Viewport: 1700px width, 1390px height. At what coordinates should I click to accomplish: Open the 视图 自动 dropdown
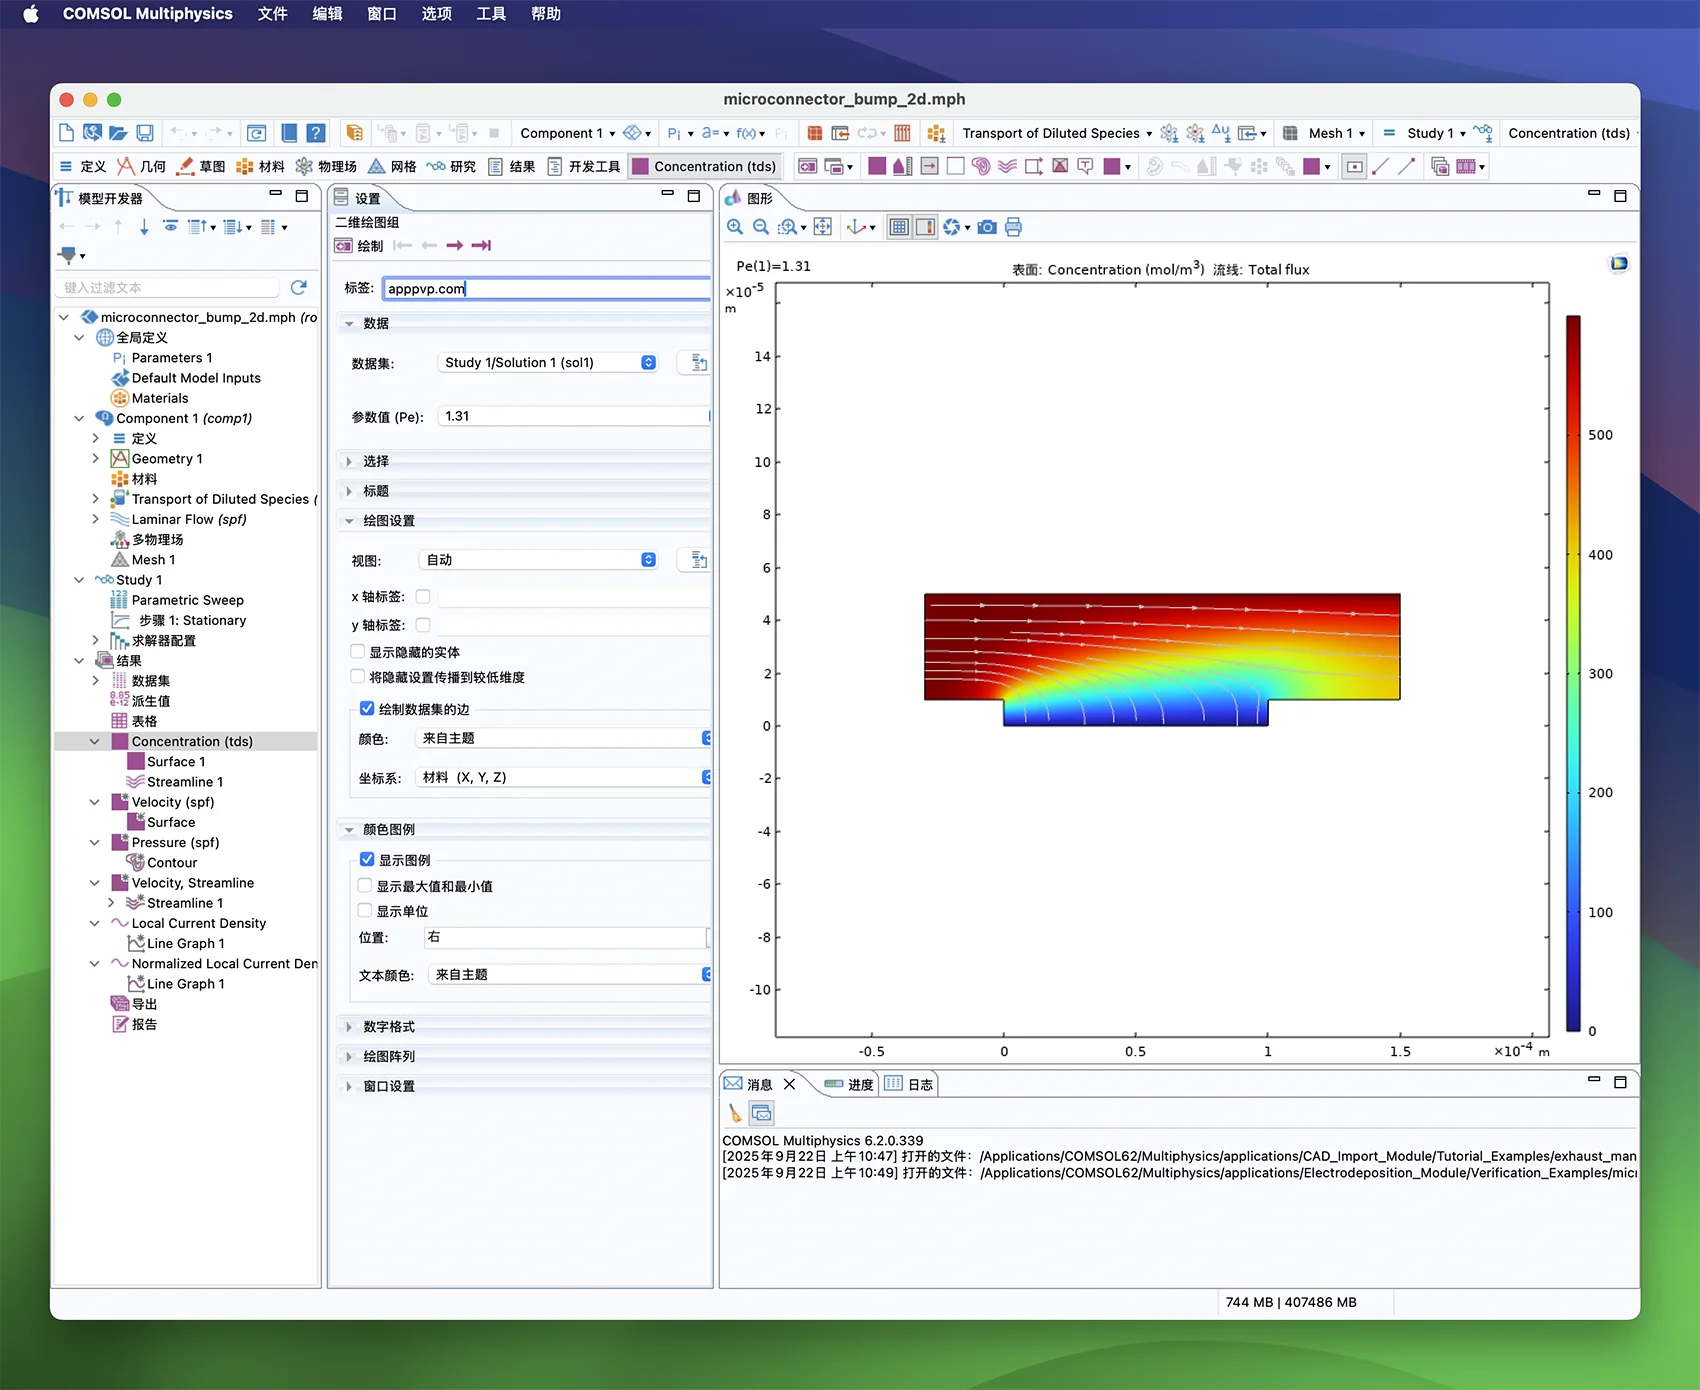[539, 560]
